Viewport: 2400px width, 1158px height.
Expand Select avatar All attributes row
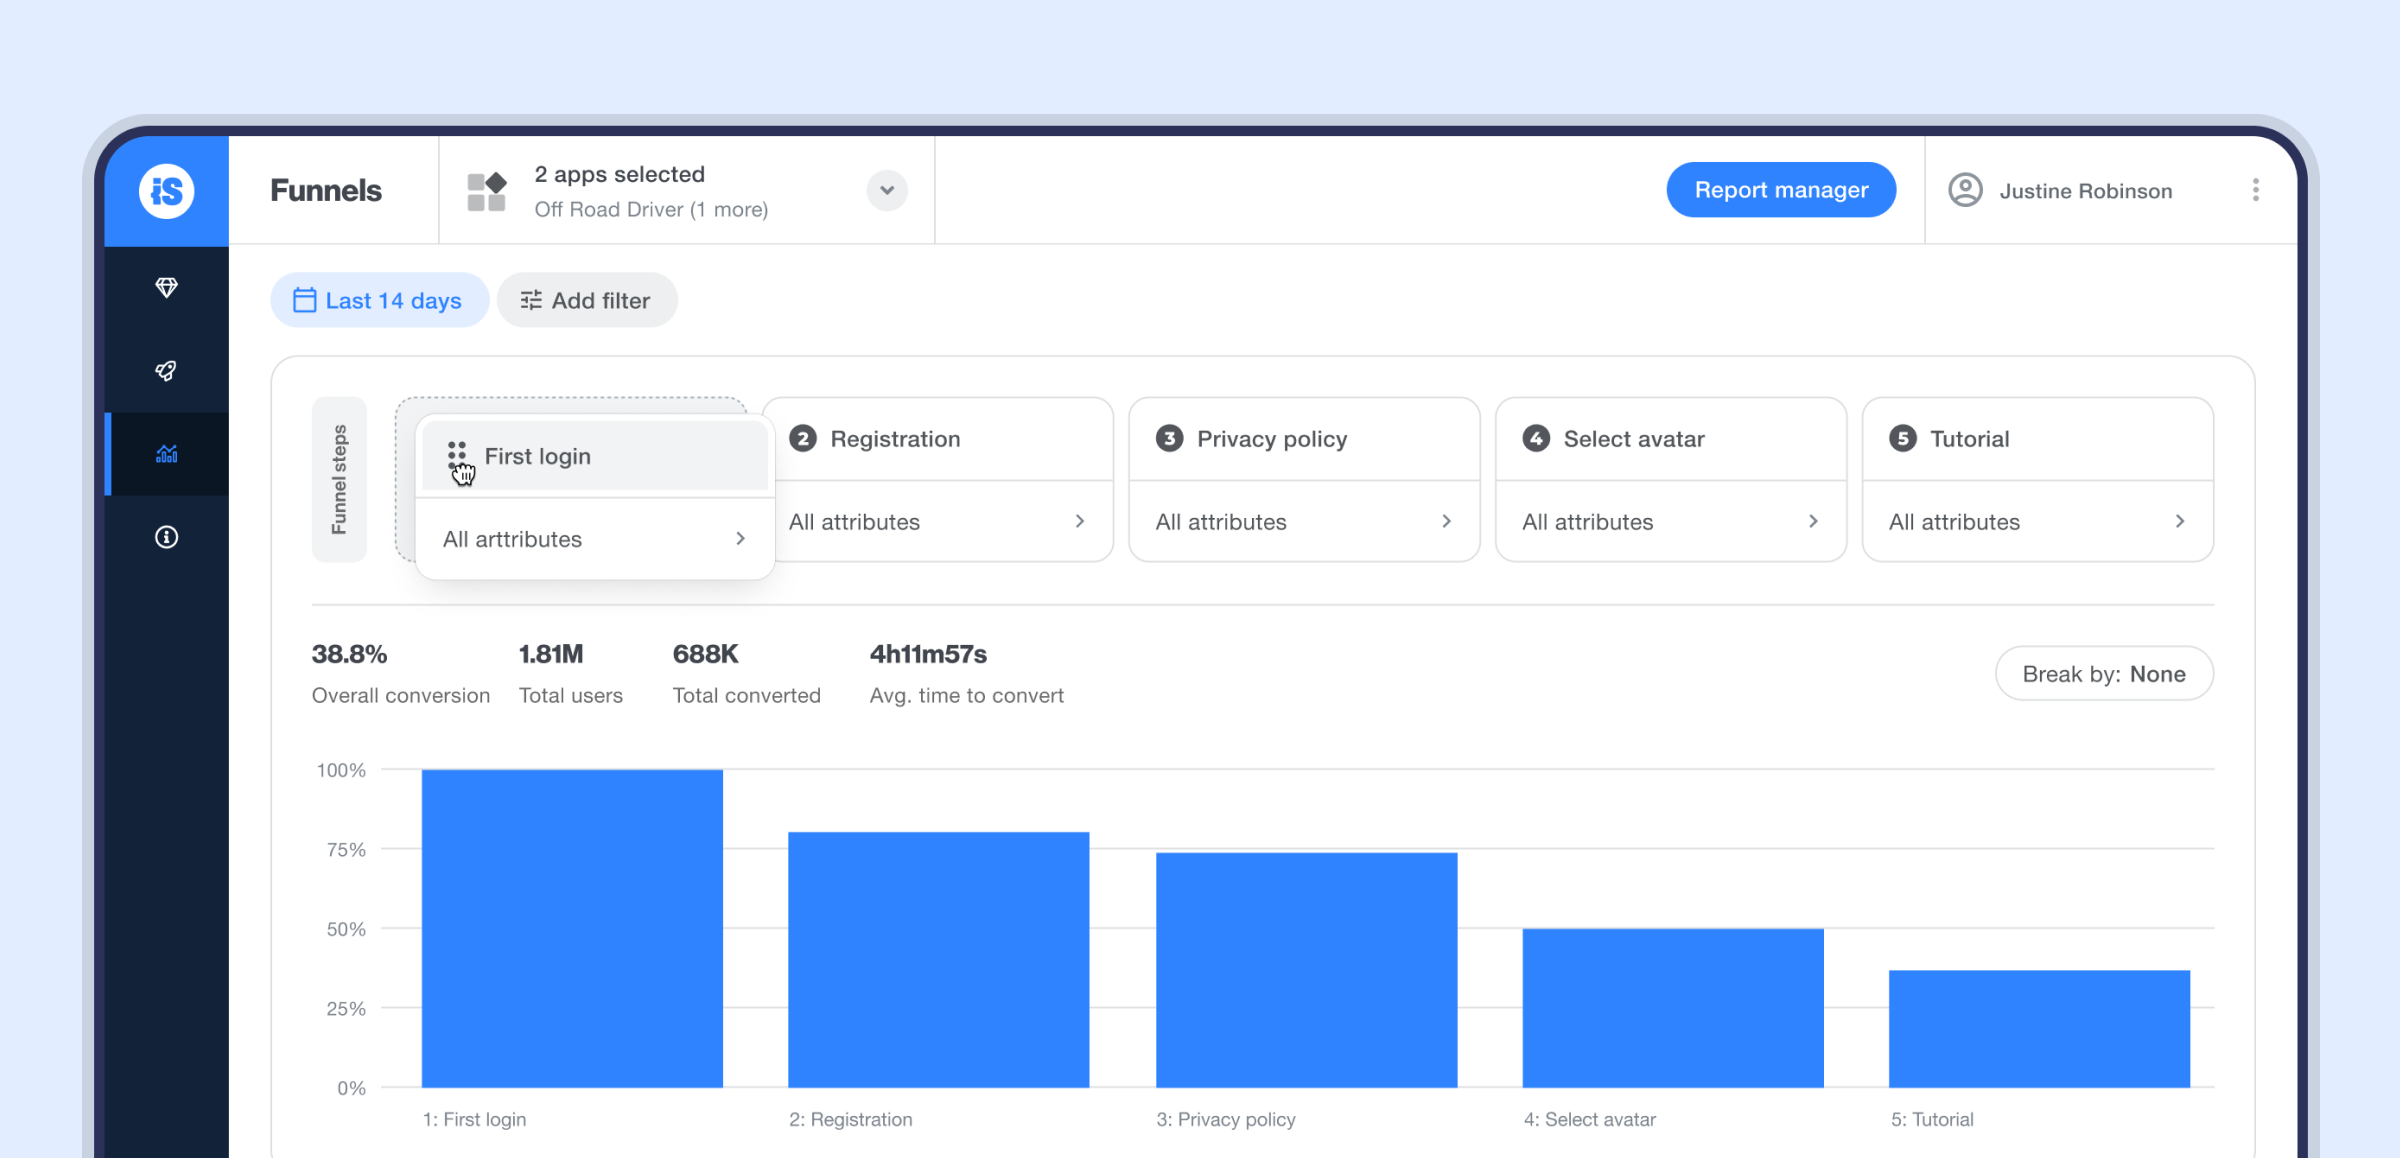pyautogui.click(x=1671, y=521)
